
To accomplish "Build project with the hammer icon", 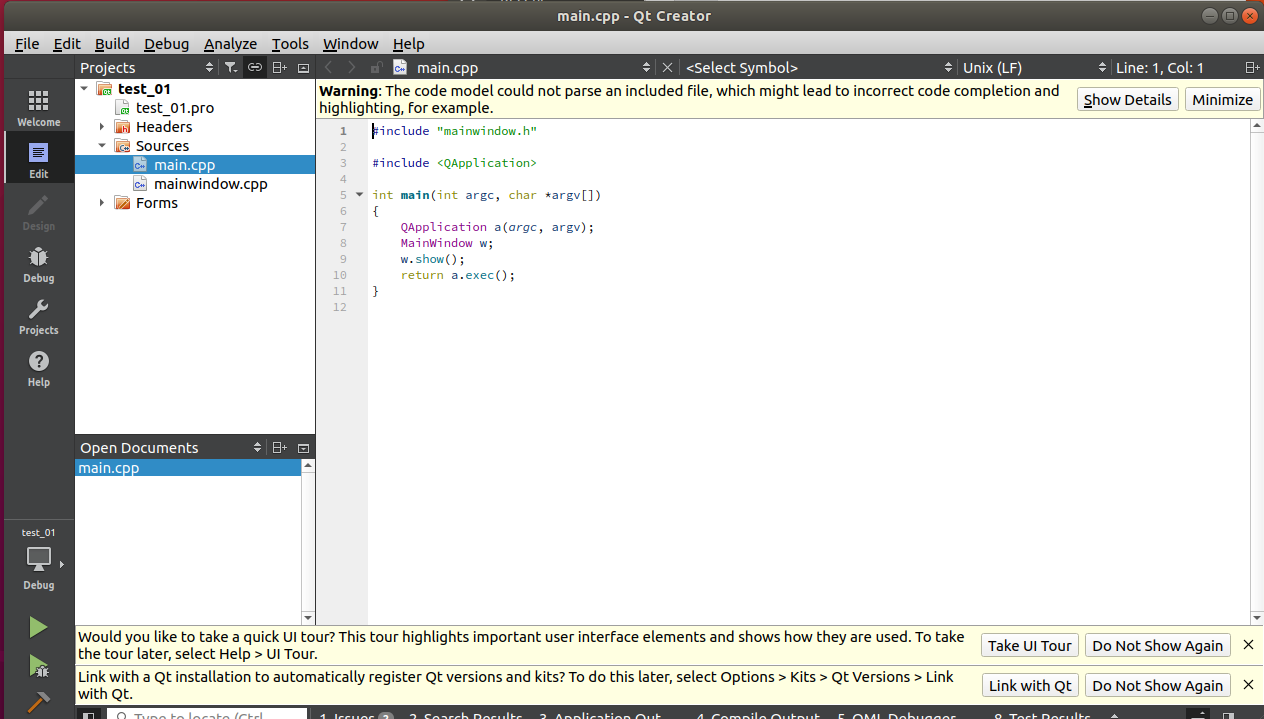I will (38, 702).
